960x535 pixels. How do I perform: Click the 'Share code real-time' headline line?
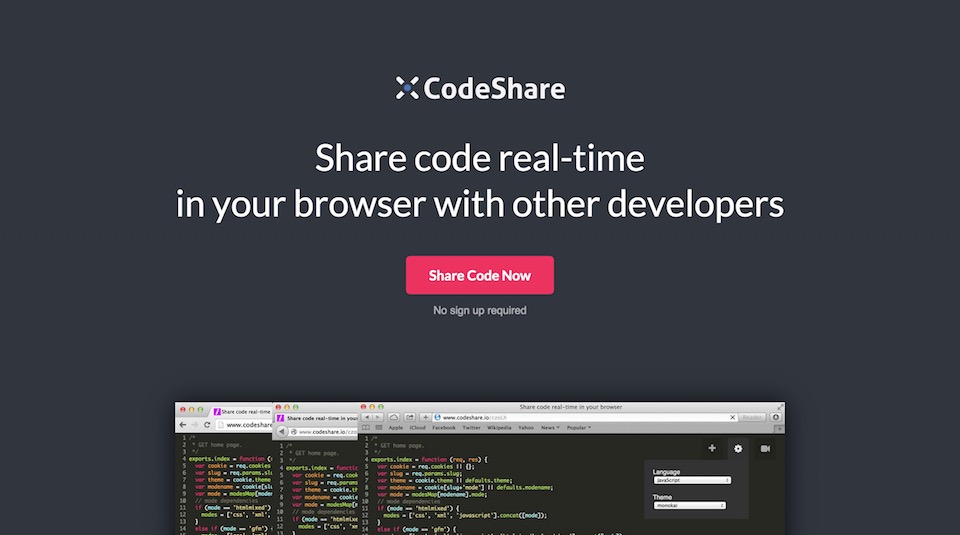click(479, 158)
